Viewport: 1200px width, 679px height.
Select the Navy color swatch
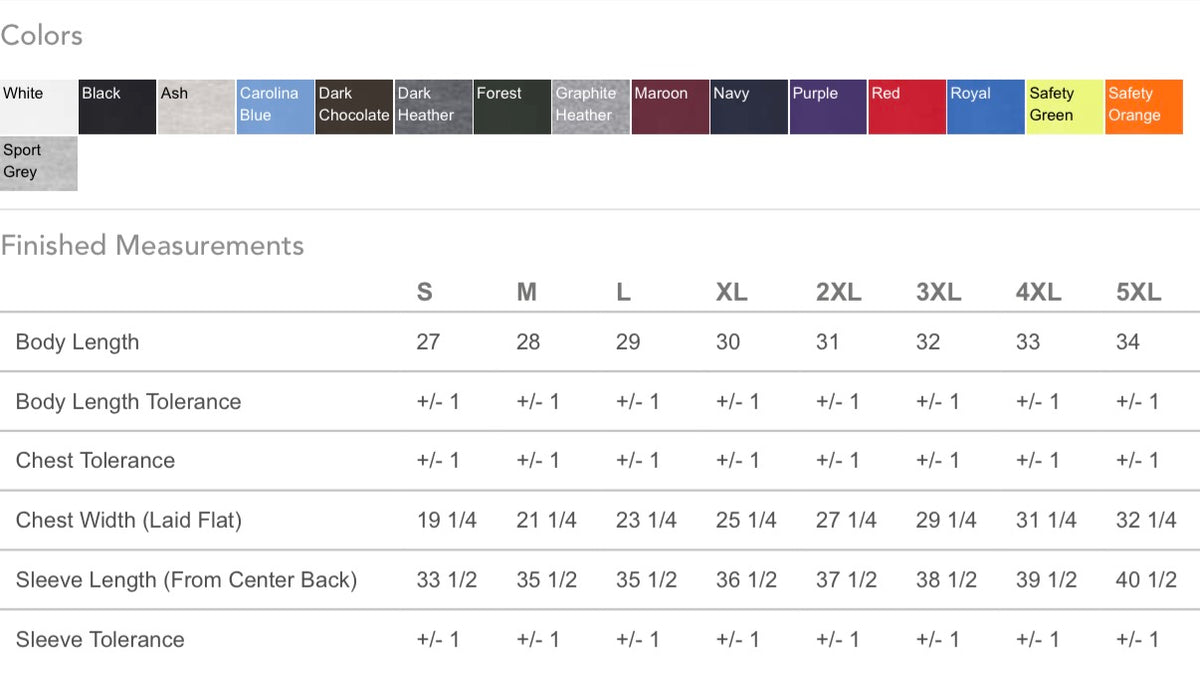pos(749,107)
